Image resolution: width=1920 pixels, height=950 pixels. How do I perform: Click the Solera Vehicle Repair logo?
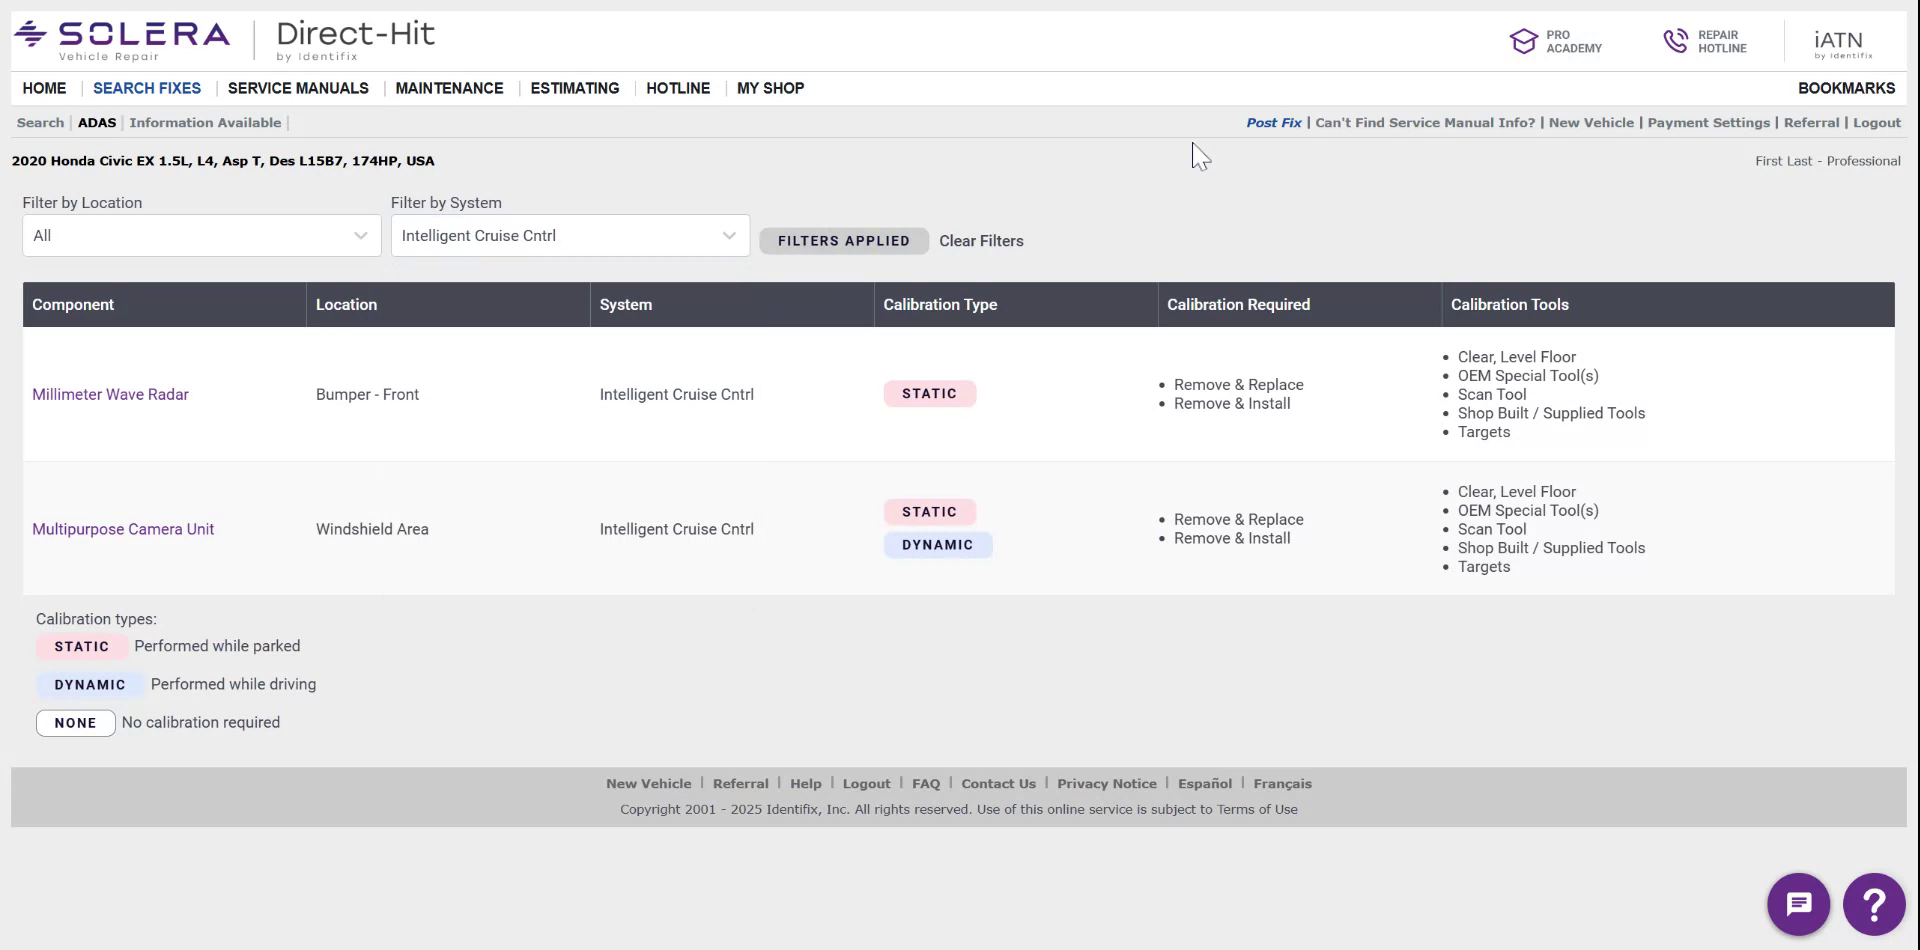point(120,38)
